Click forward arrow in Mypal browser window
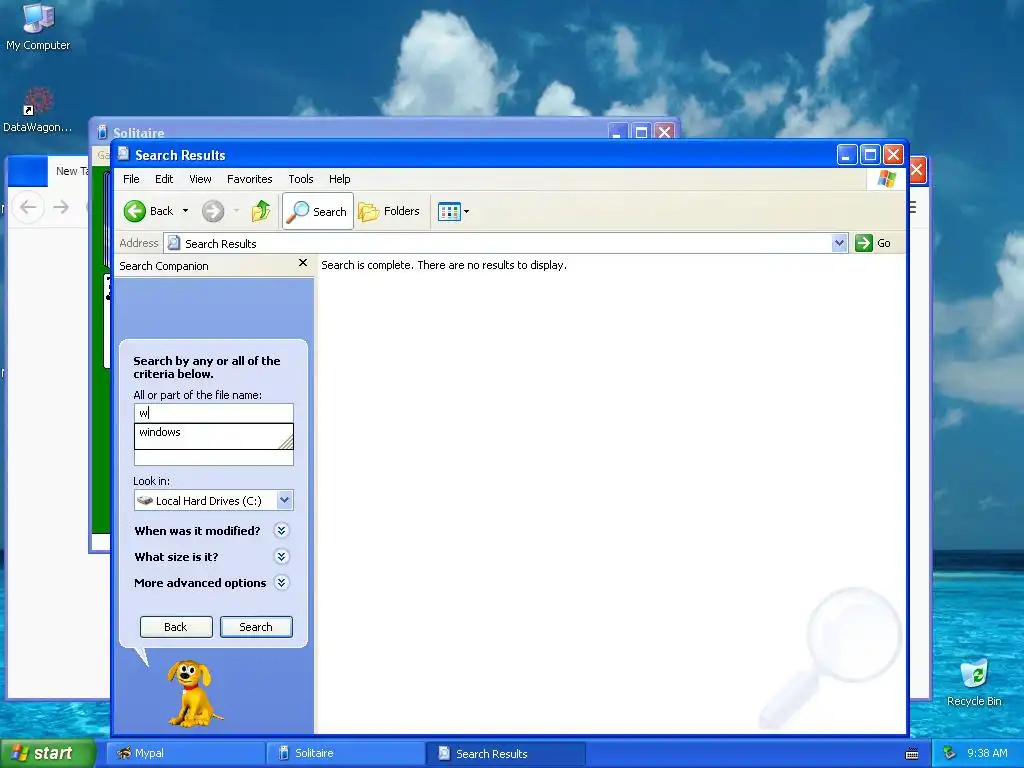This screenshot has height=768, width=1024. point(61,207)
